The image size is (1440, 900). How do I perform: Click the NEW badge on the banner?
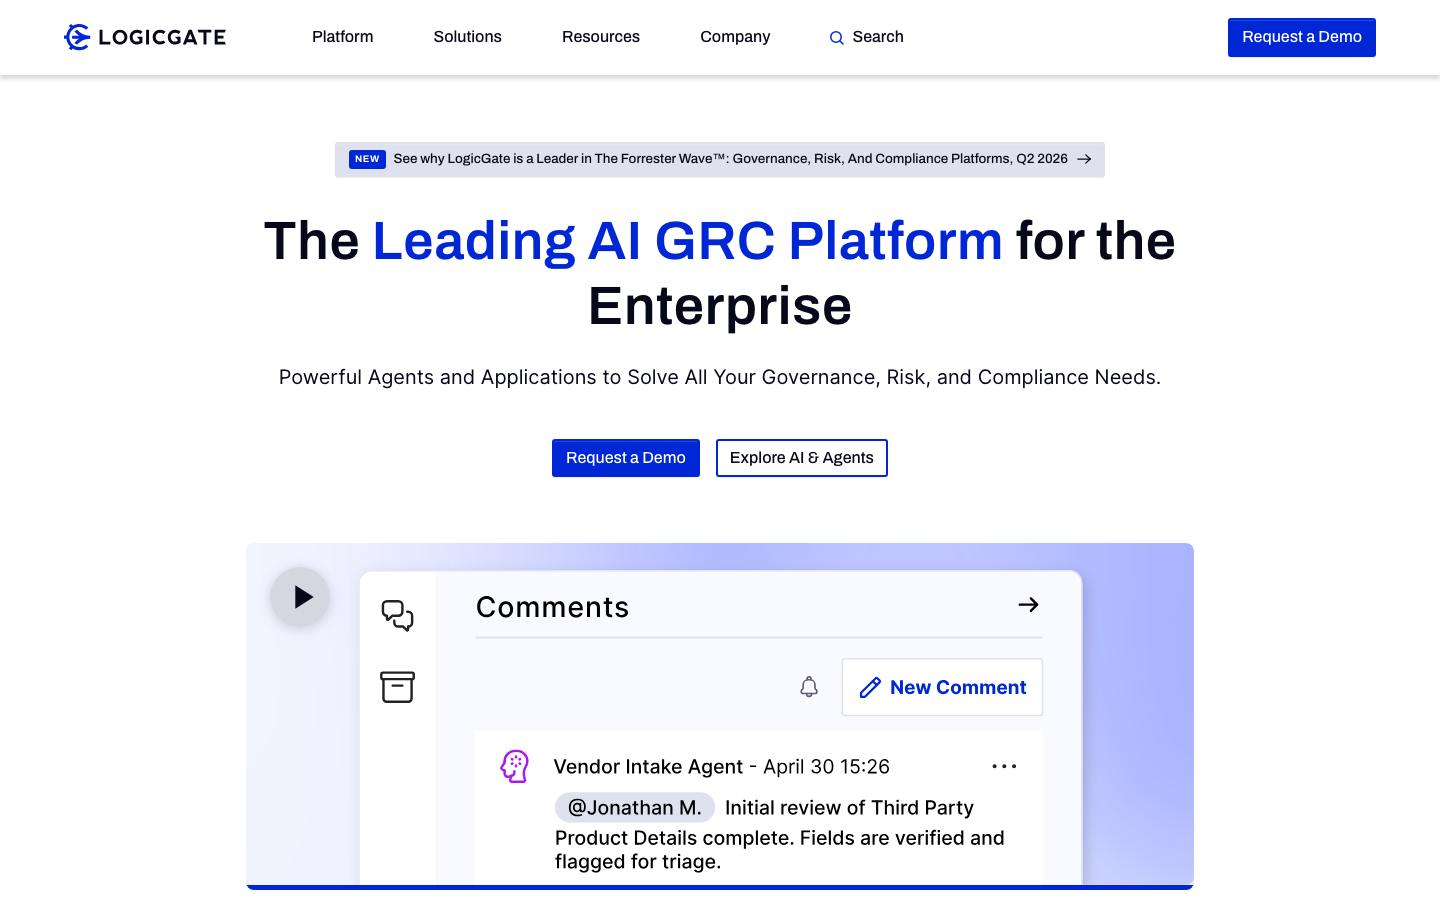[x=367, y=159]
